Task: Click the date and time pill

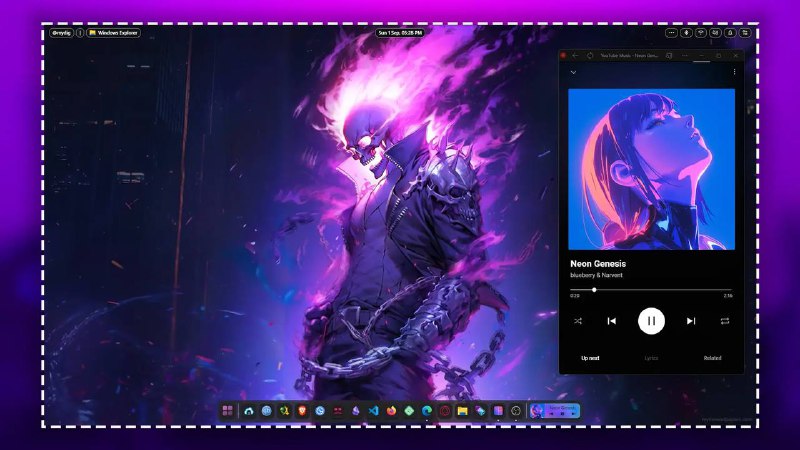Action: [400, 33]
